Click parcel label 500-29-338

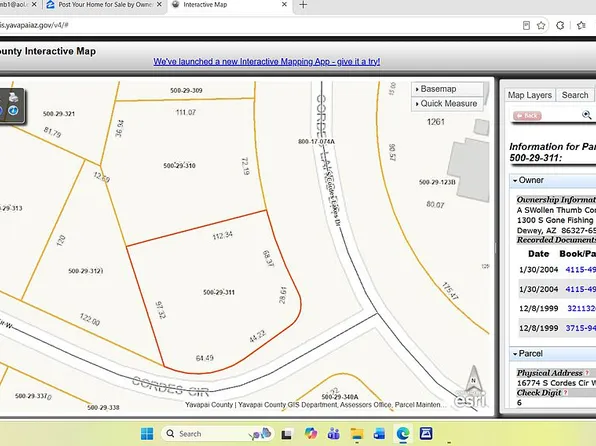[x=103, y=407]
